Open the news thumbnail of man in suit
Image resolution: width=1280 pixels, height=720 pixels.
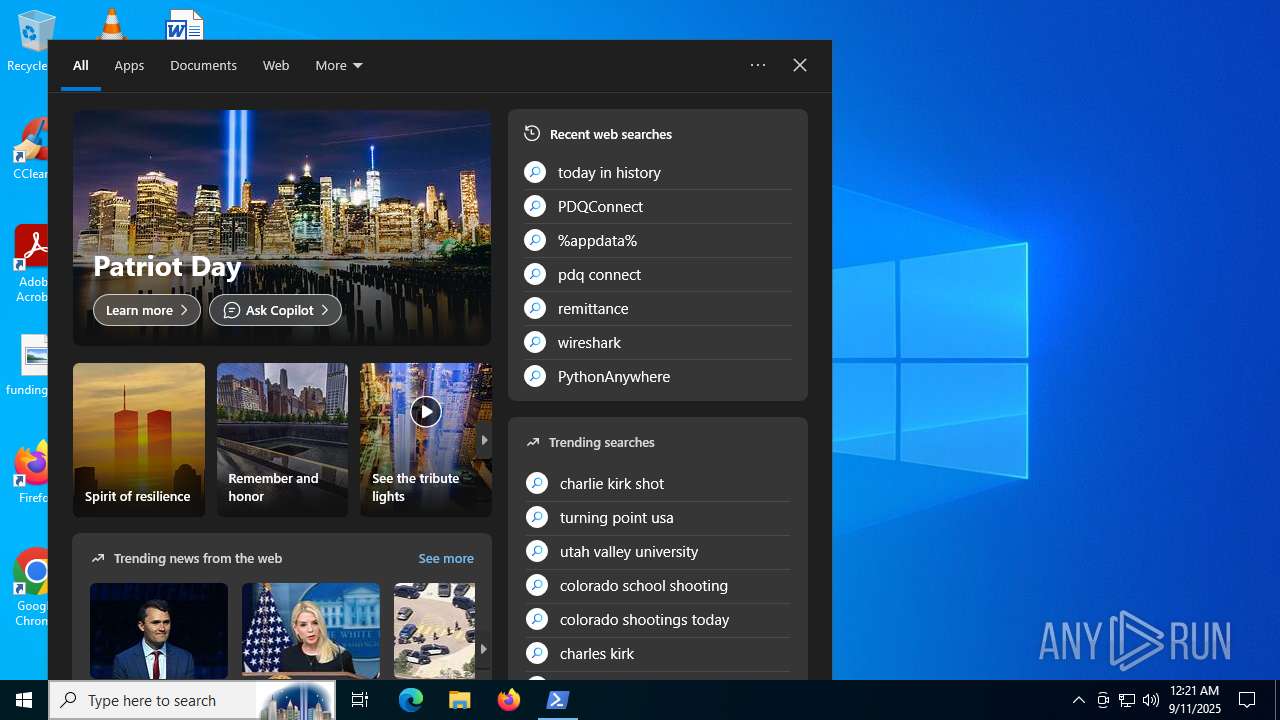tap(159, 631)
